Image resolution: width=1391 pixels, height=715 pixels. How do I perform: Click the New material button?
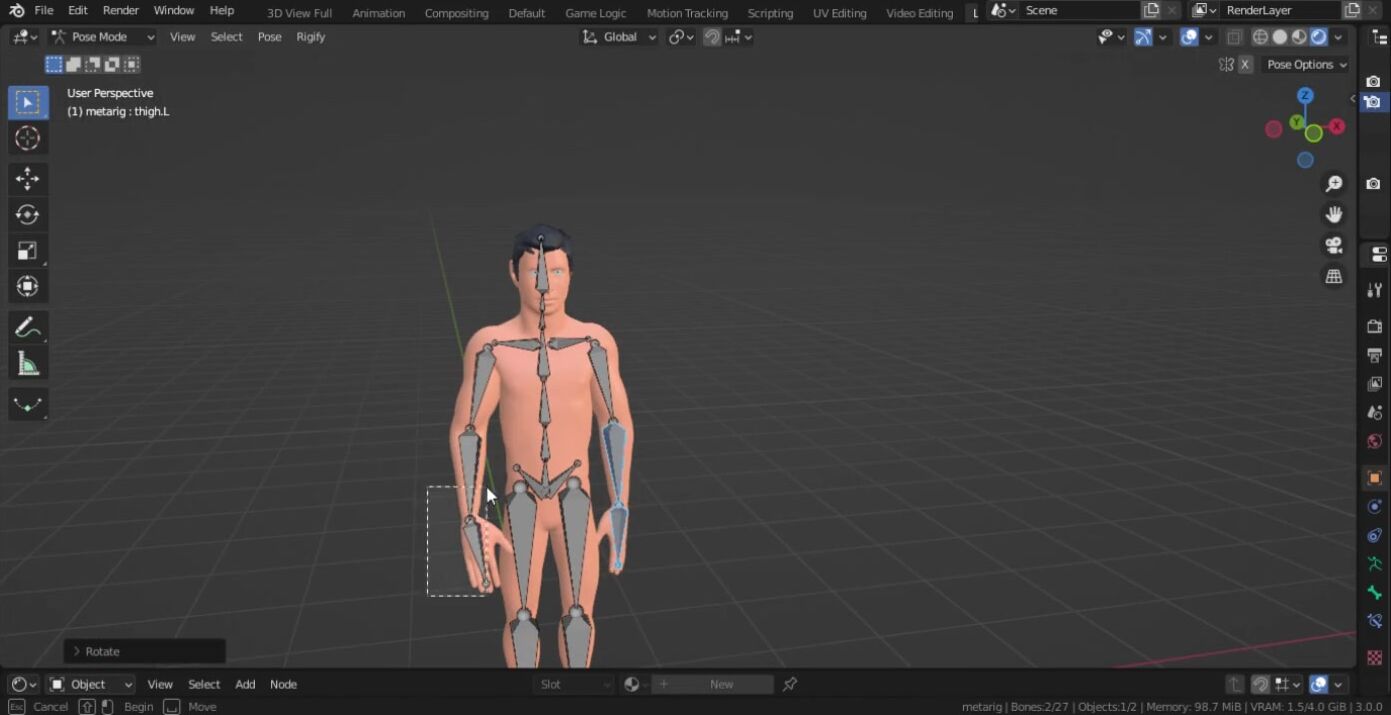[721, 684]
